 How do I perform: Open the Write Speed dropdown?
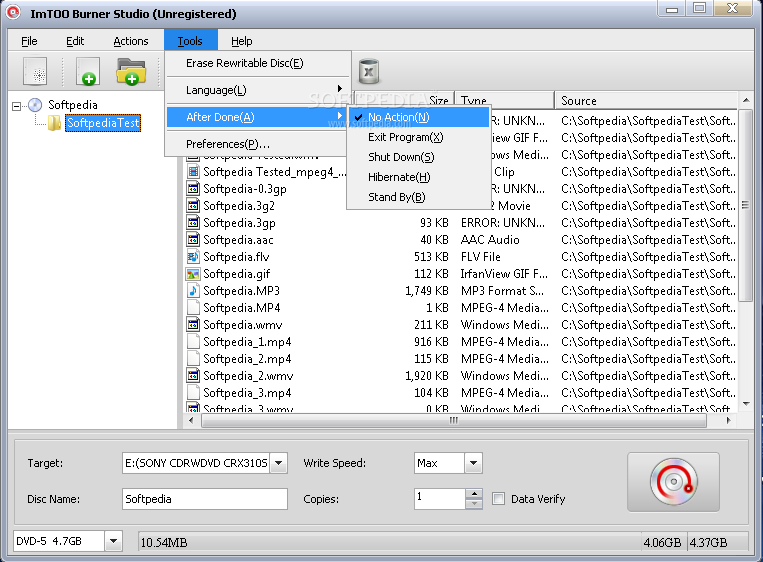473,463
